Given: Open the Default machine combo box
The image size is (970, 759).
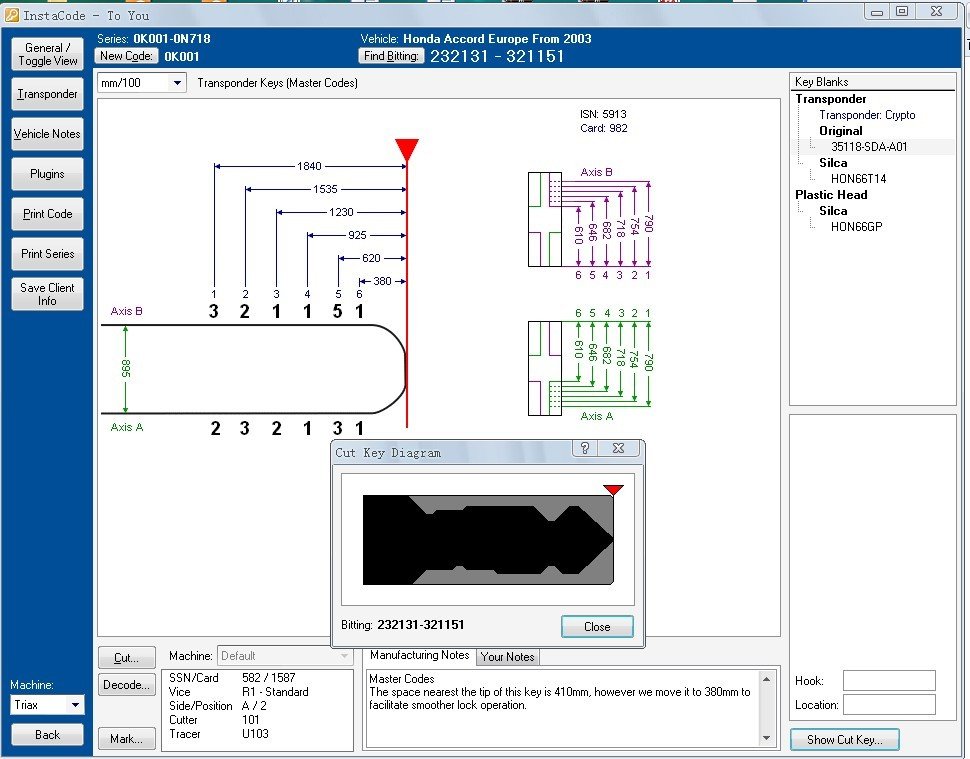Looking at the screenshot, I should click(285, 656).
